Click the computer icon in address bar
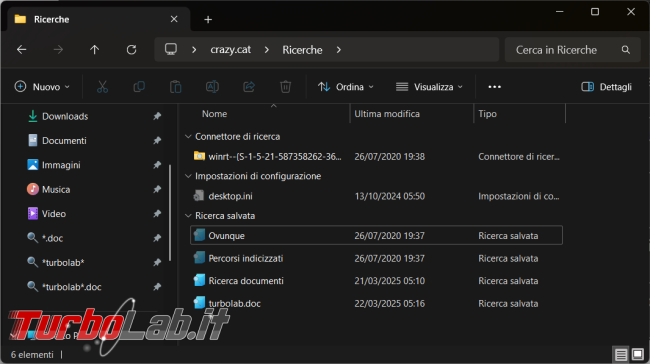Screen dimensions: 650x364 (x=171, y=49)
